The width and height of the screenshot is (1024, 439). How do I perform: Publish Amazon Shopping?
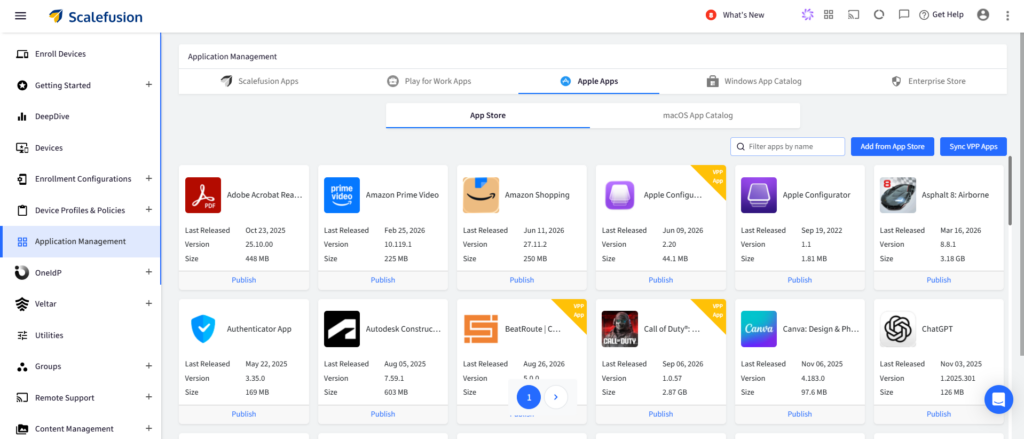click(x=522, y=280)
